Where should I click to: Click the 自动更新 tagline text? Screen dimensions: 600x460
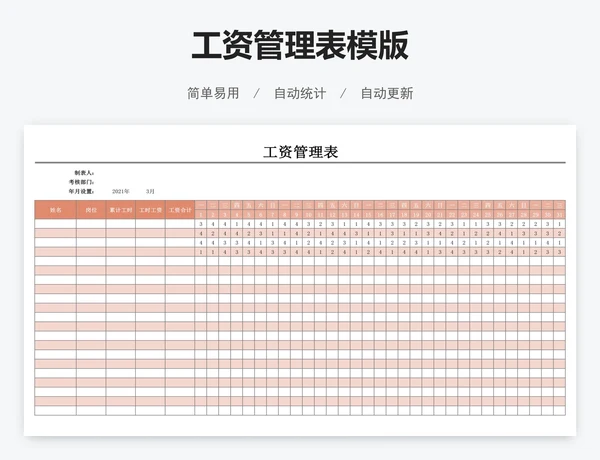tap(387, 93)
